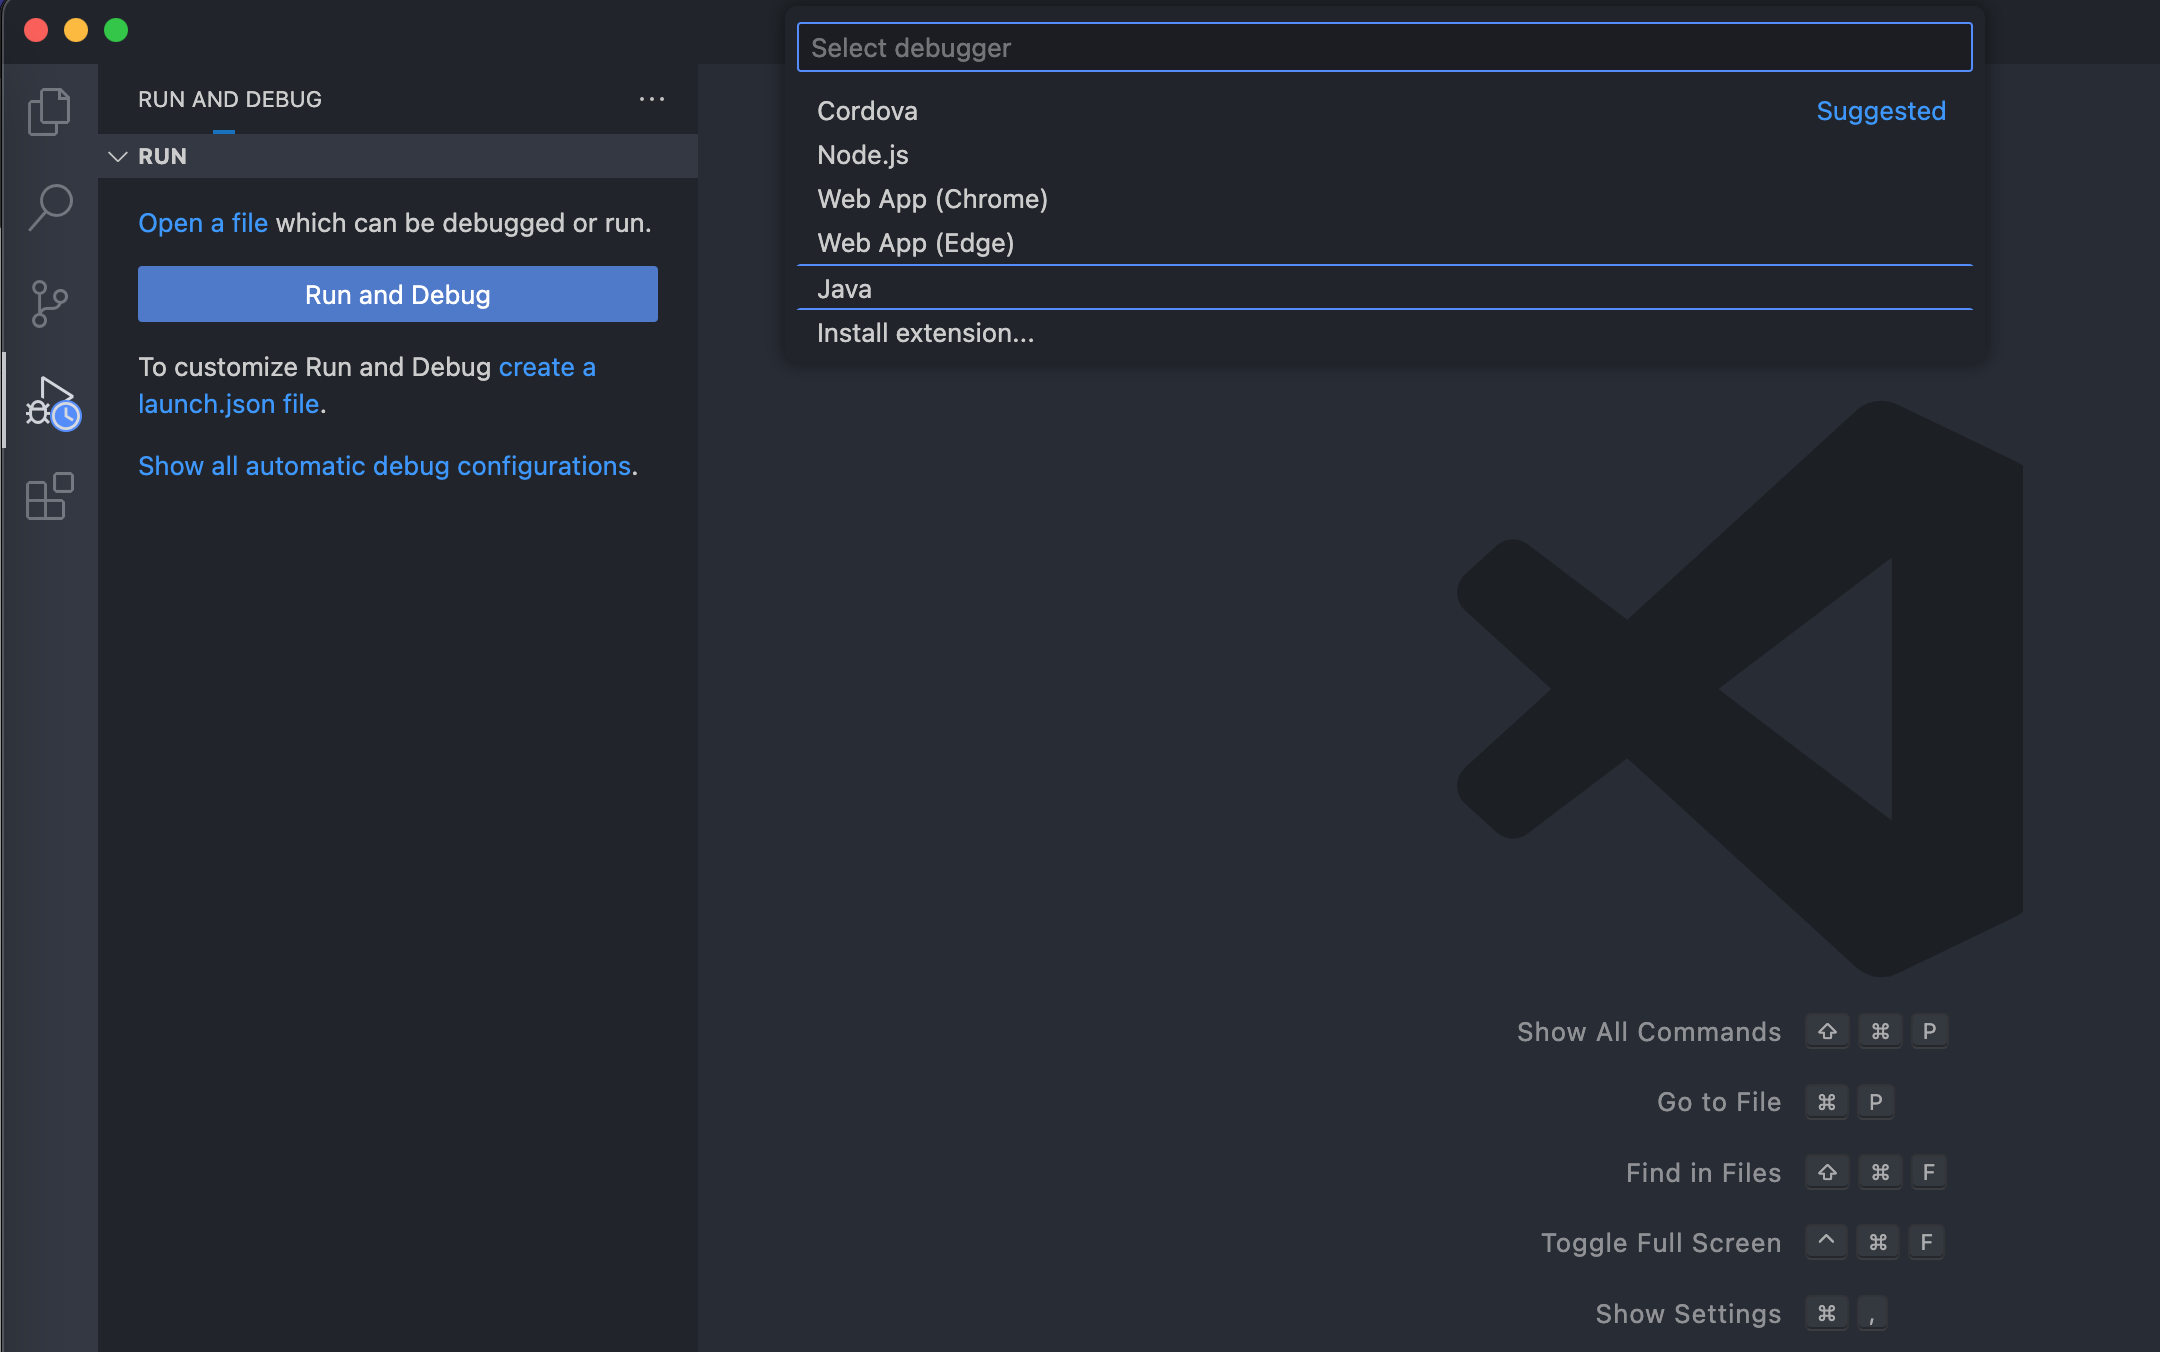Show all automatic debug configurations
Screen dimensions: 2160x1352
[385, 466]
